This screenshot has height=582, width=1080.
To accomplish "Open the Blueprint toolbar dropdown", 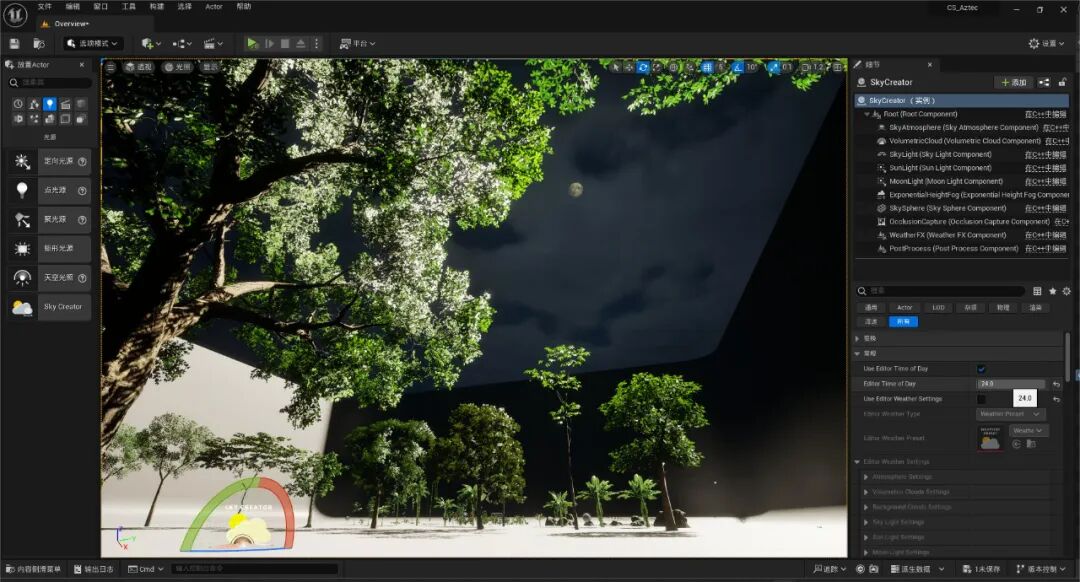I will (182, 43).
